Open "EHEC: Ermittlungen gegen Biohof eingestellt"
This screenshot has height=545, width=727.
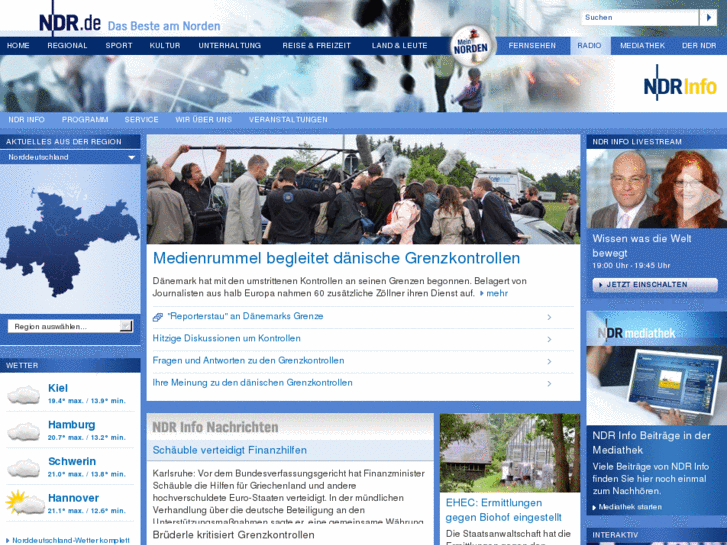(503, 510)
